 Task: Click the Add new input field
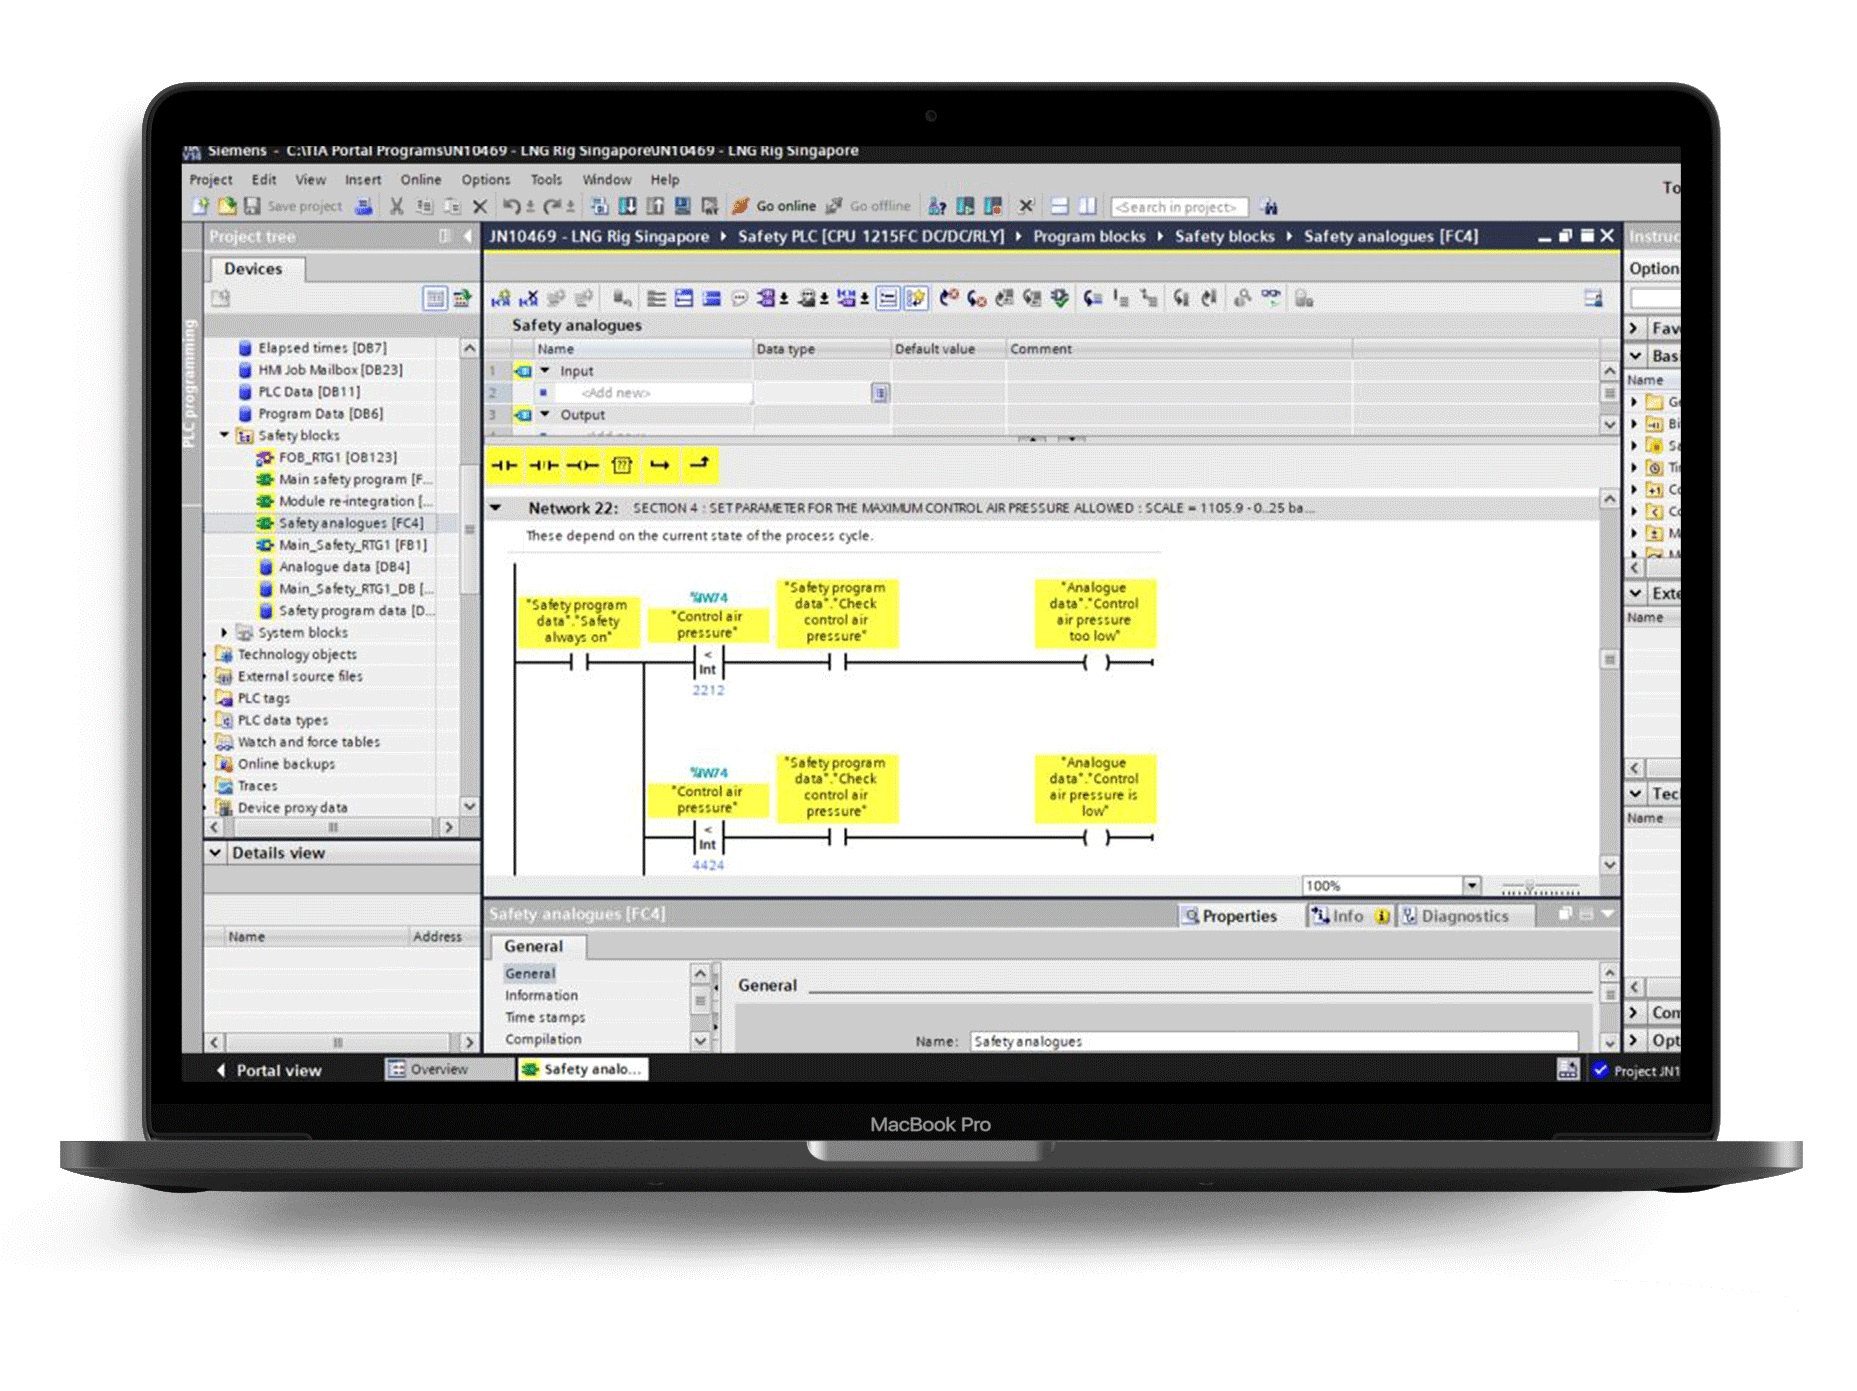[x=654, y=393]
